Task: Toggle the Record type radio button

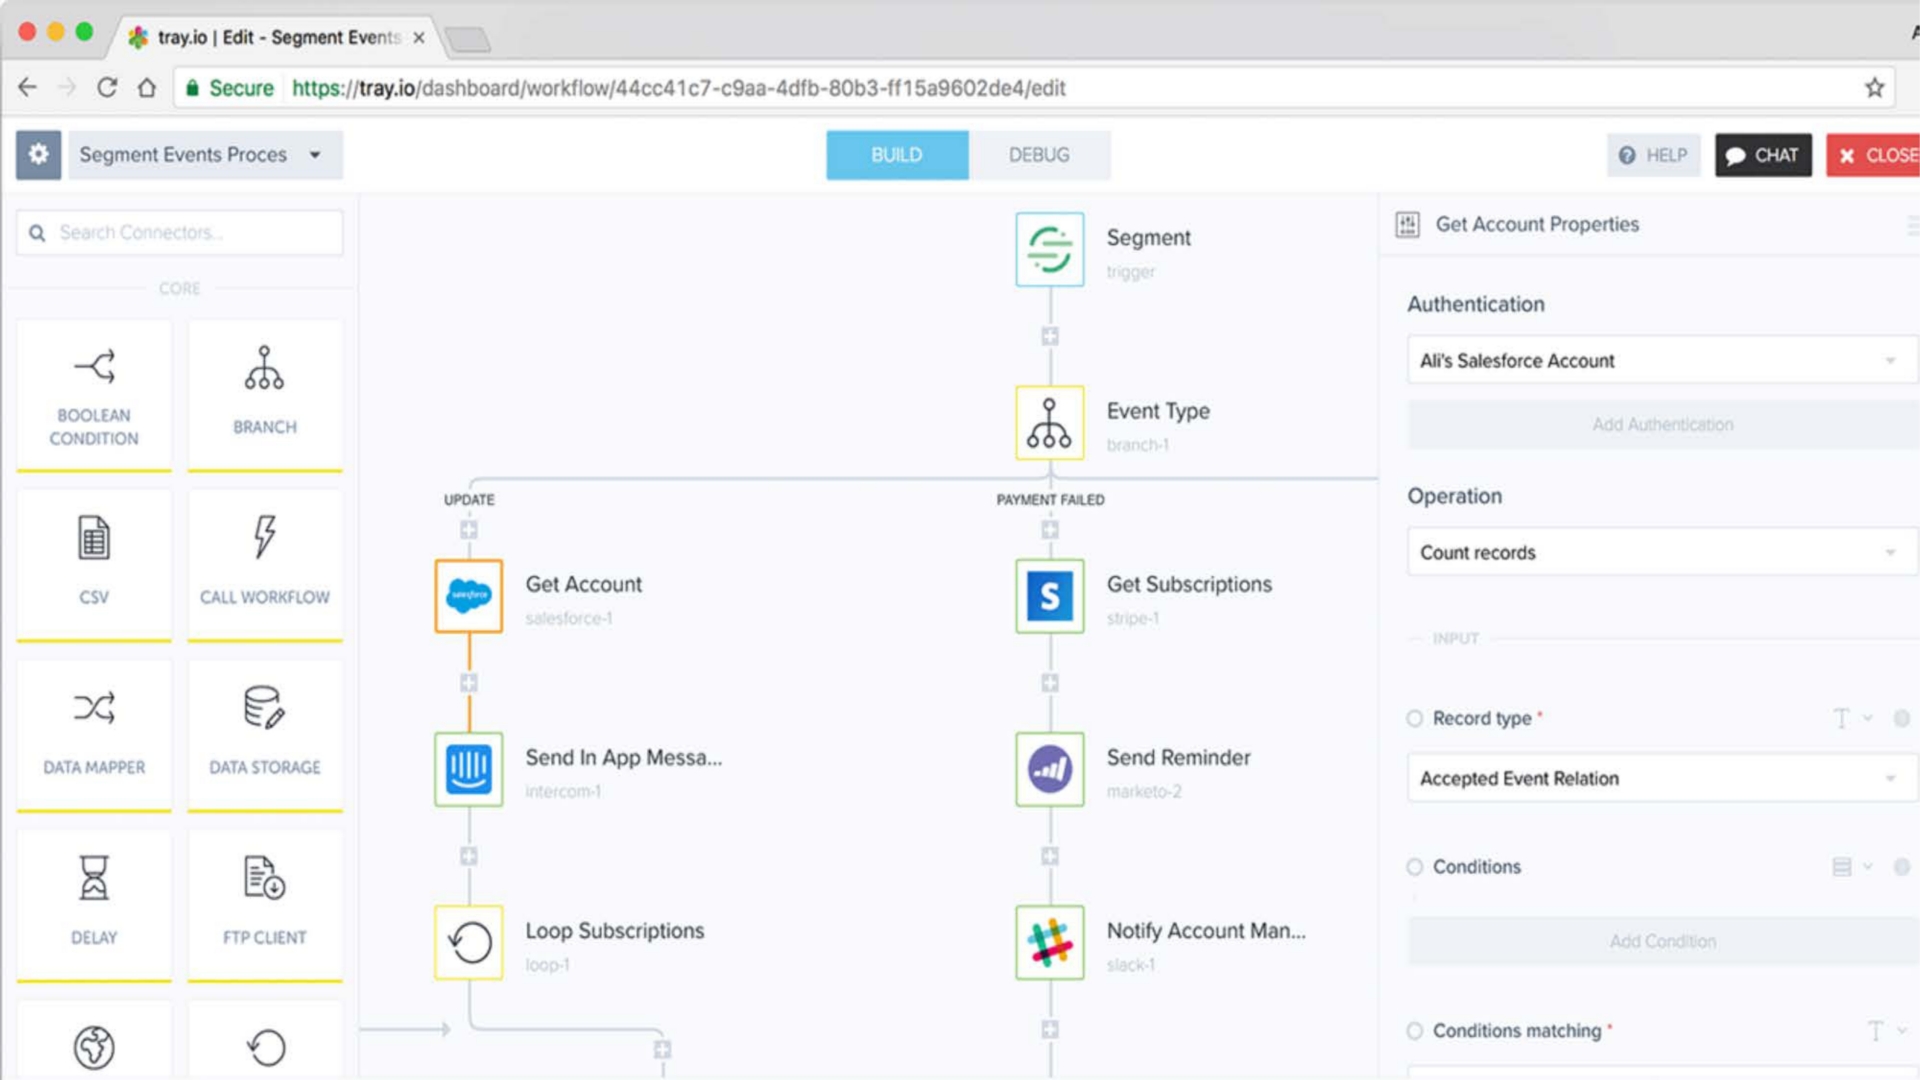Action: pyautogui.click(x=1414, y=718)
